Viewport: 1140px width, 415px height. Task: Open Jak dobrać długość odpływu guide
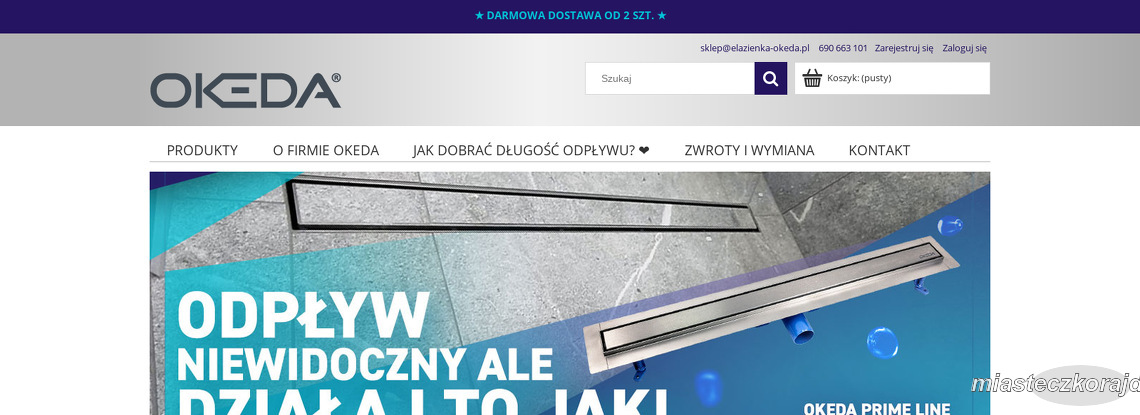point(531,150)
